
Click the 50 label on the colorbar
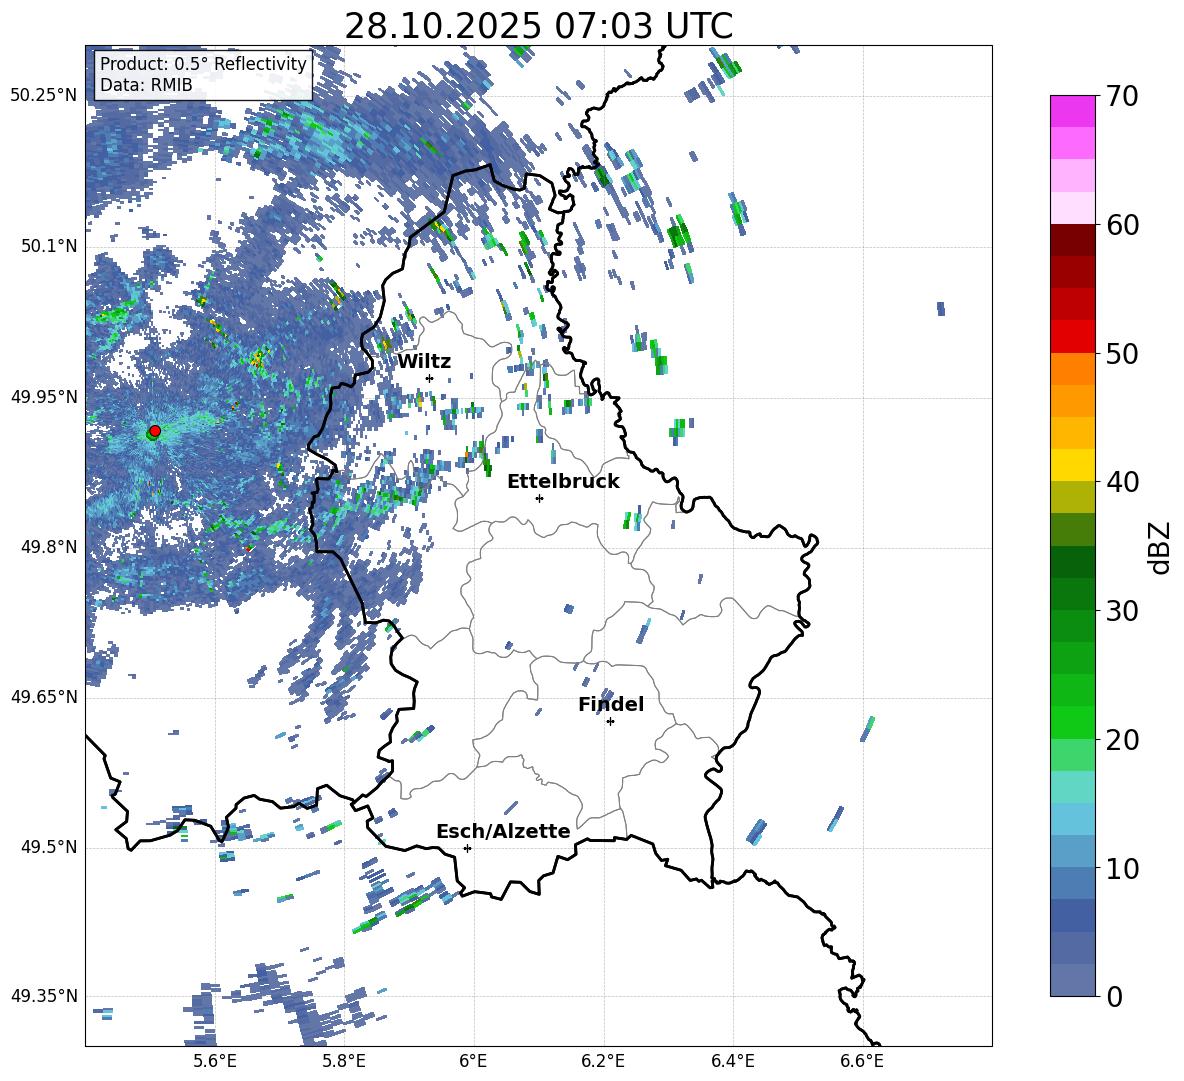point(1121,354)
